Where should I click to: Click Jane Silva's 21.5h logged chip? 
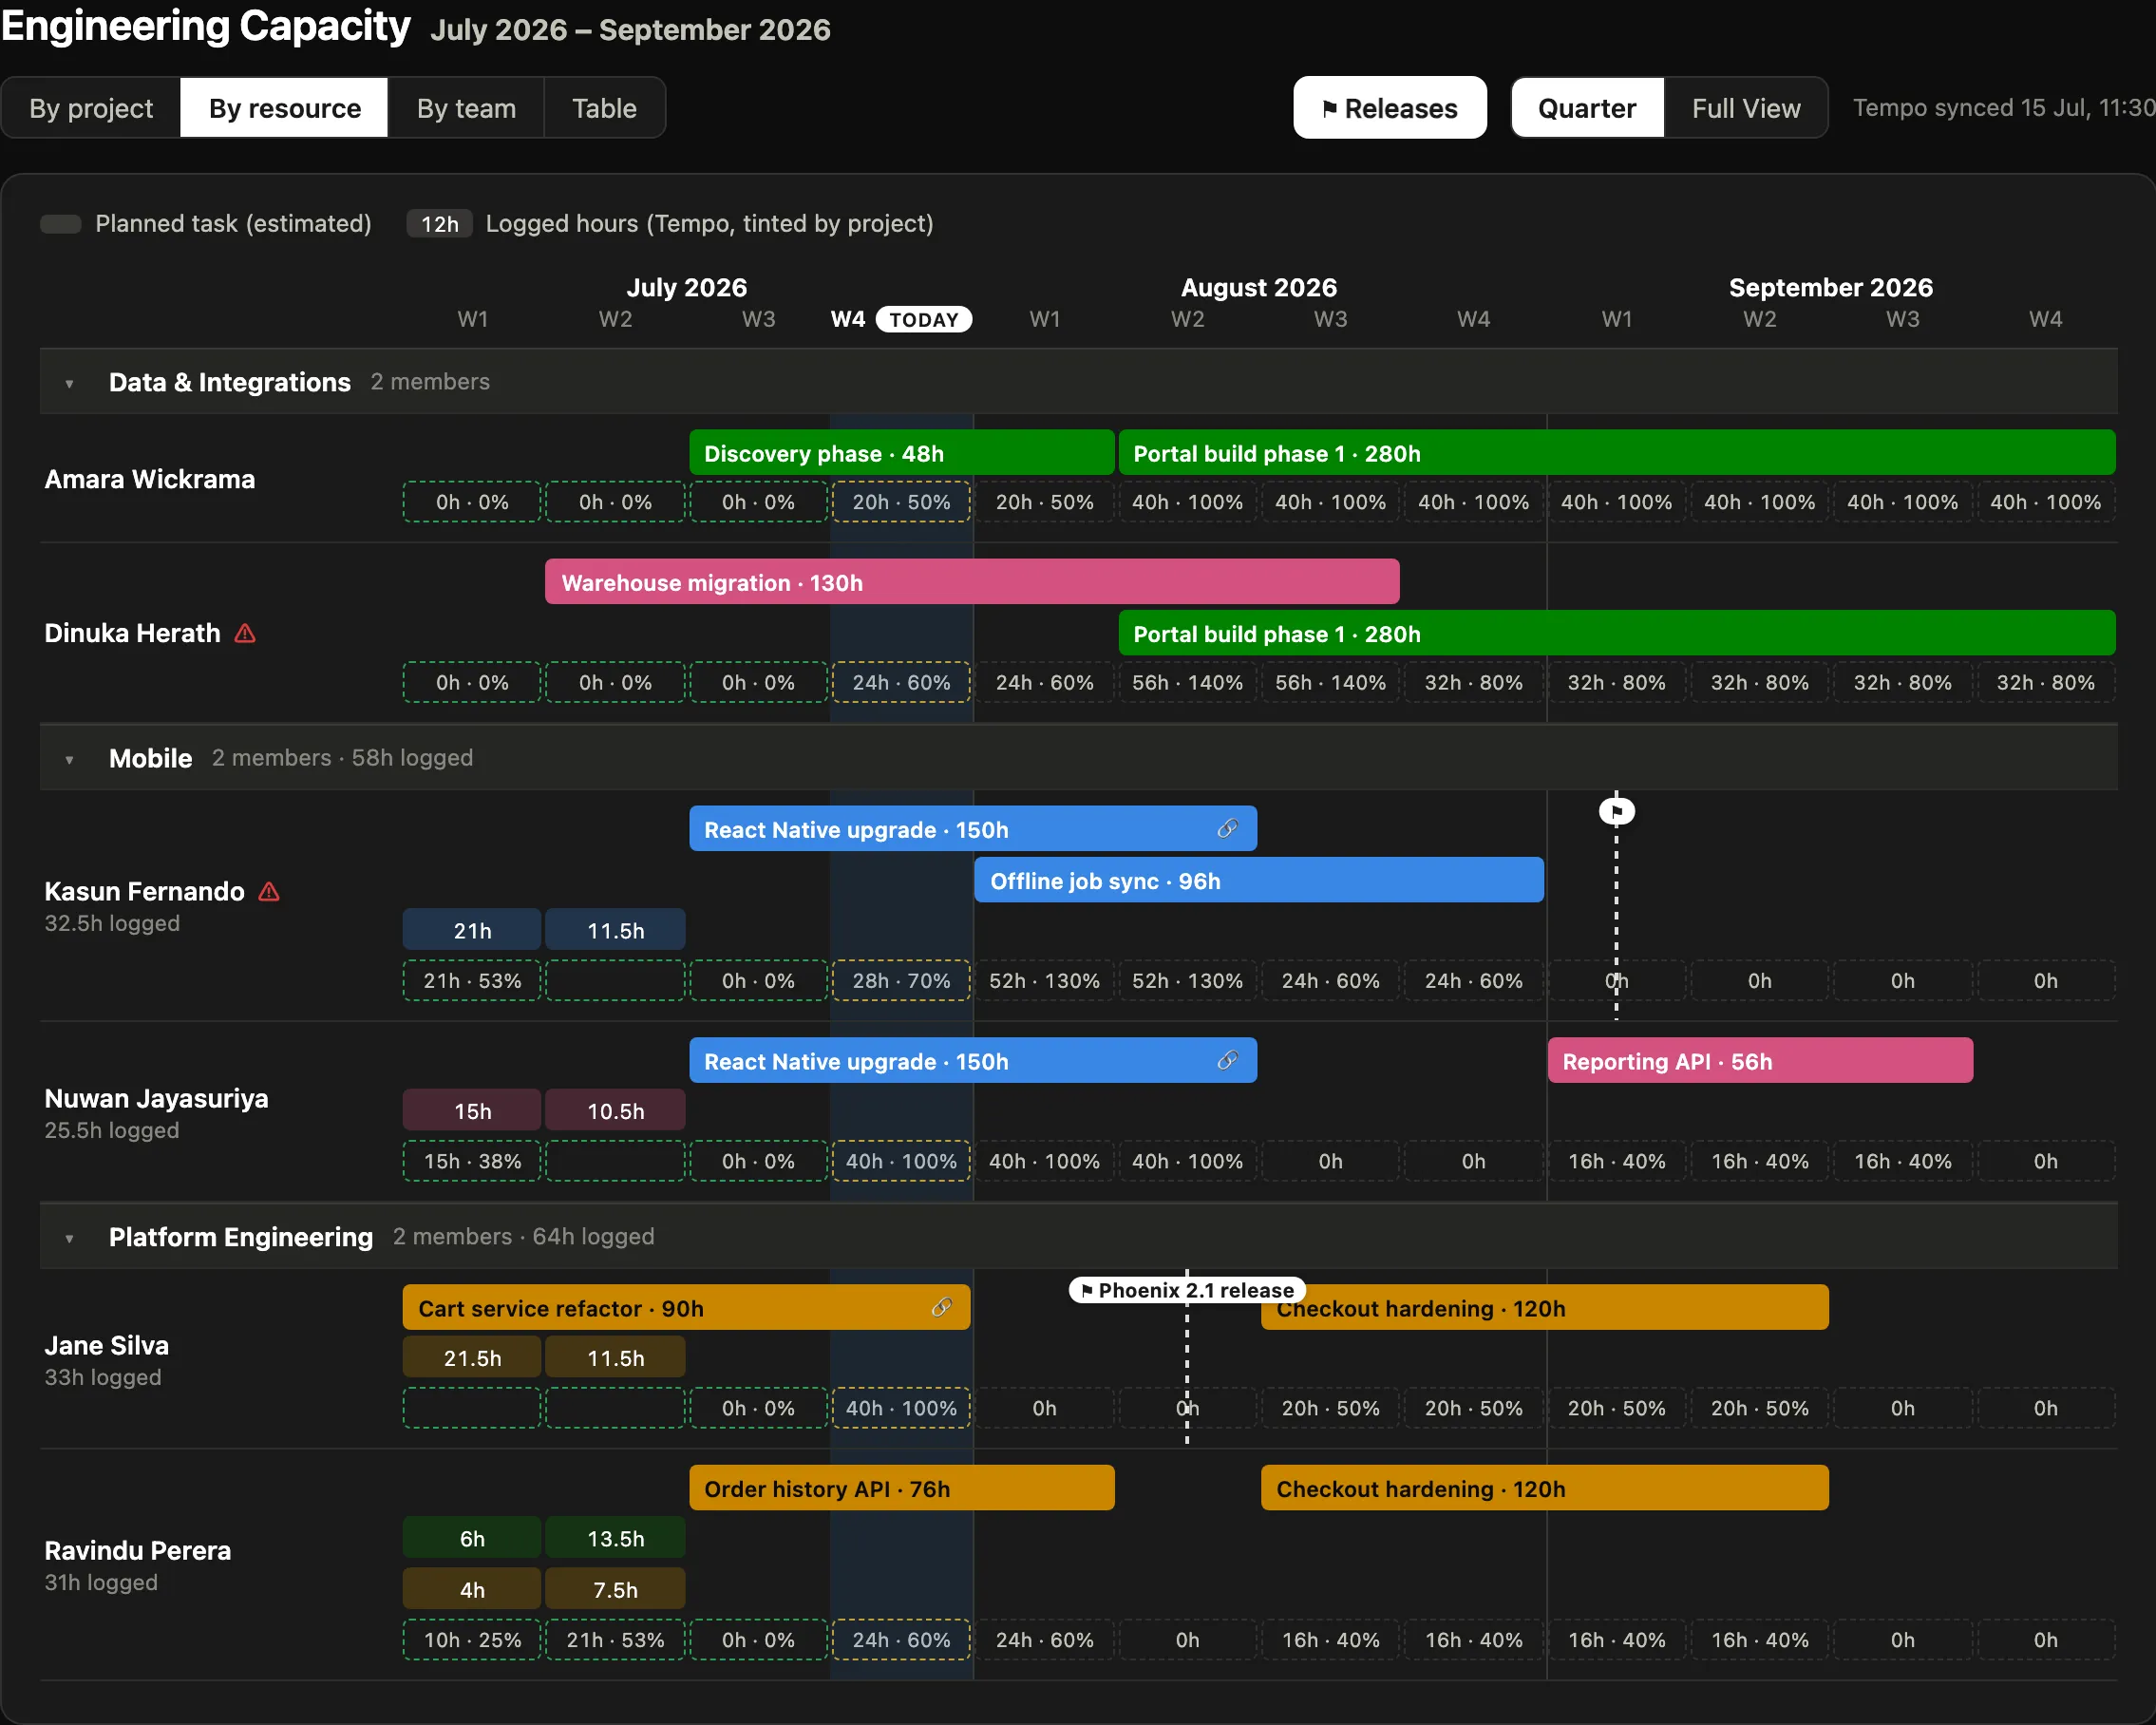(472, 1358)
